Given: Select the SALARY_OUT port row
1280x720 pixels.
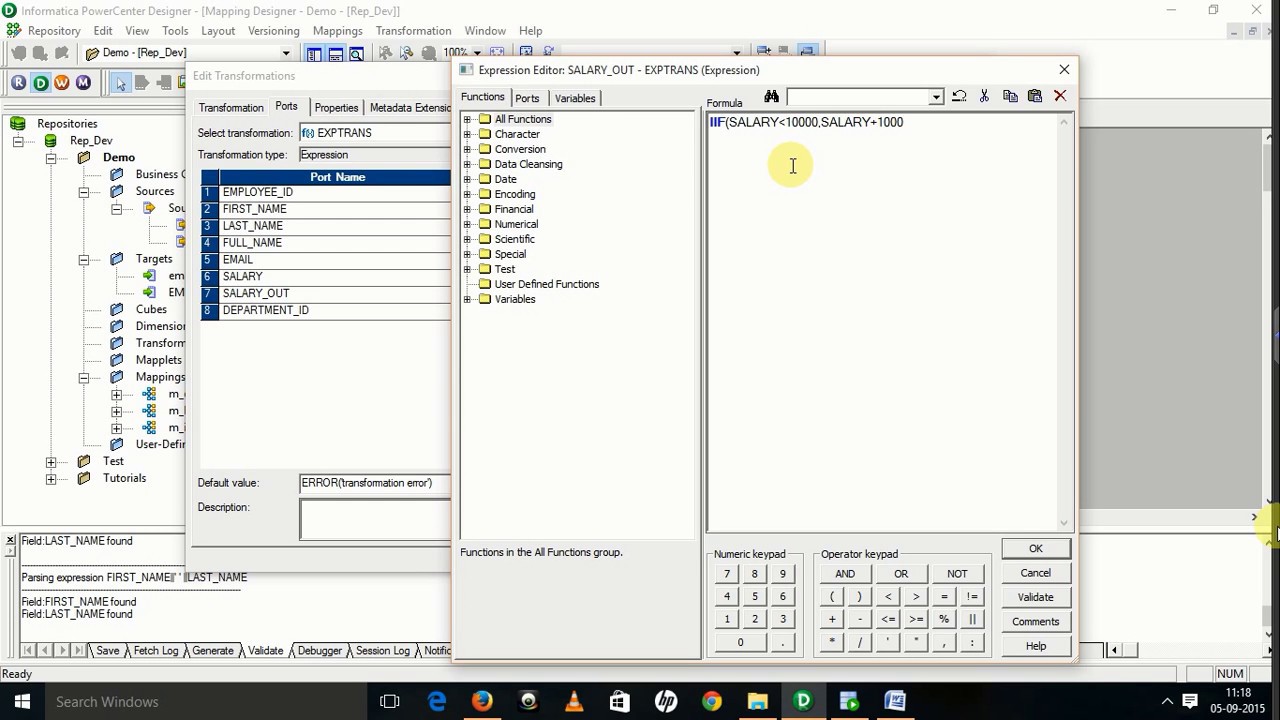Looking at the screenshot, I should (325, 293).
